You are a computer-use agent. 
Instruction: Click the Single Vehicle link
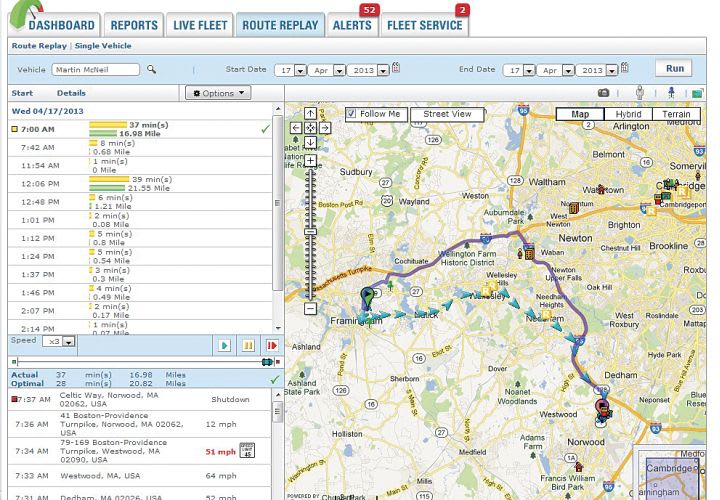click(103, 46)
